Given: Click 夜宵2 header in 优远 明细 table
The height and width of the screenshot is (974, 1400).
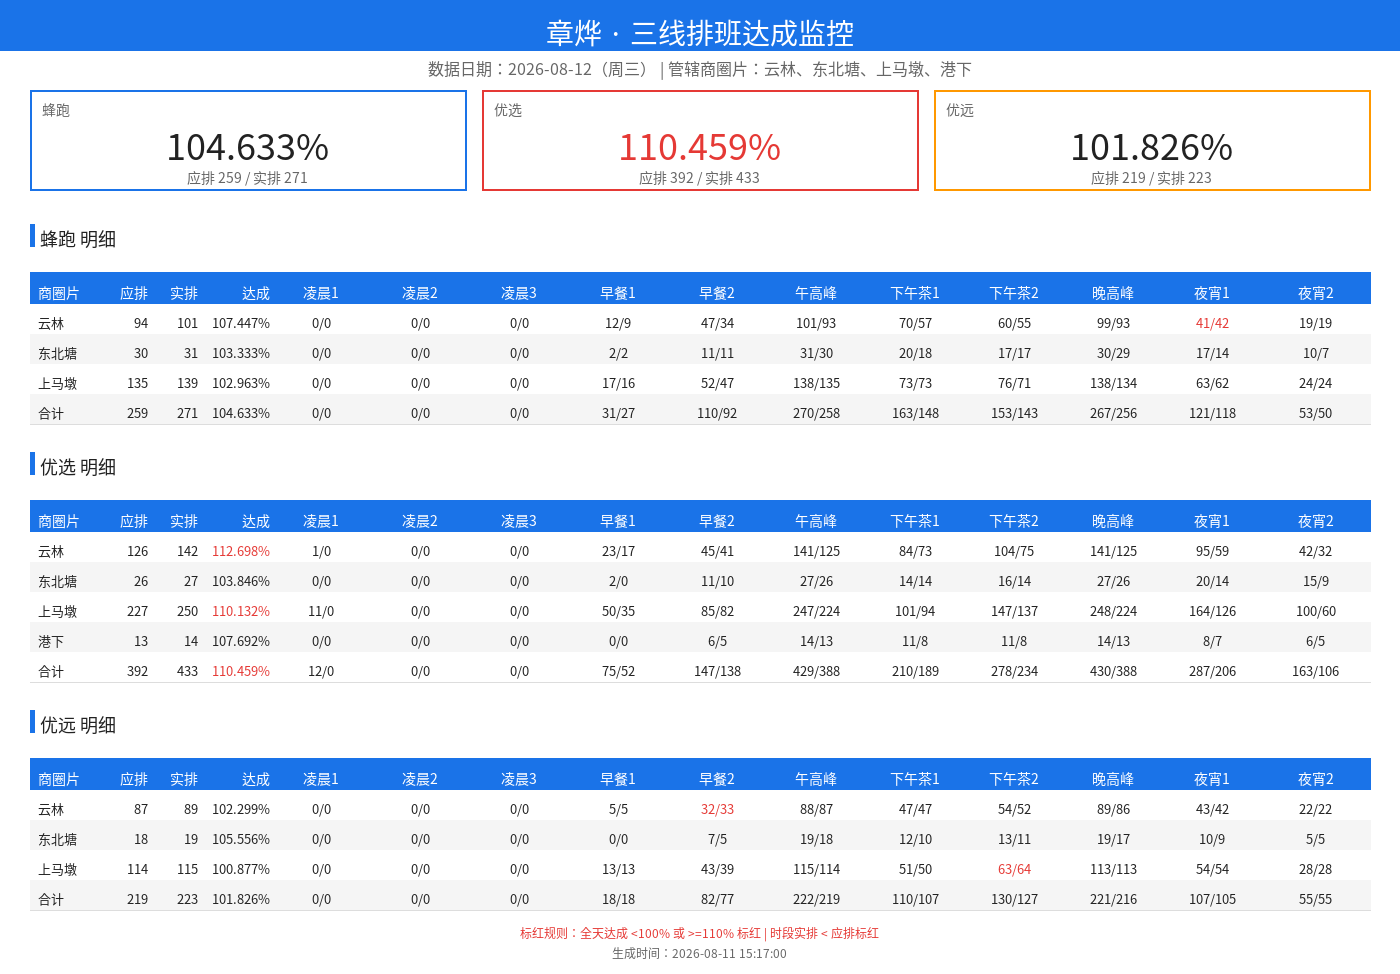Looking at the screenshot, I should 1316,779.
